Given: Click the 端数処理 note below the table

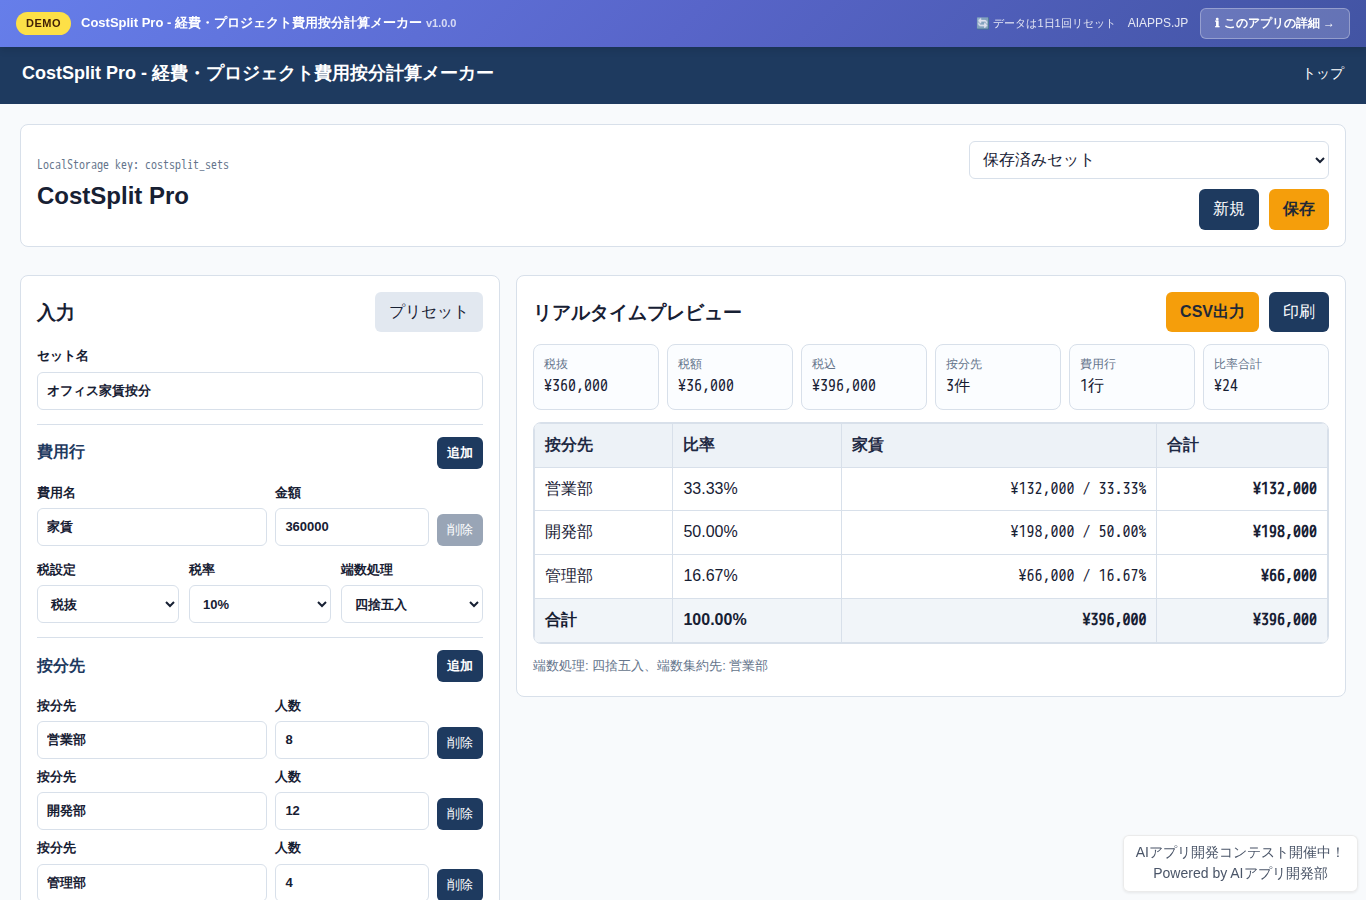Looking at the screenshot, I should [650, 666].
